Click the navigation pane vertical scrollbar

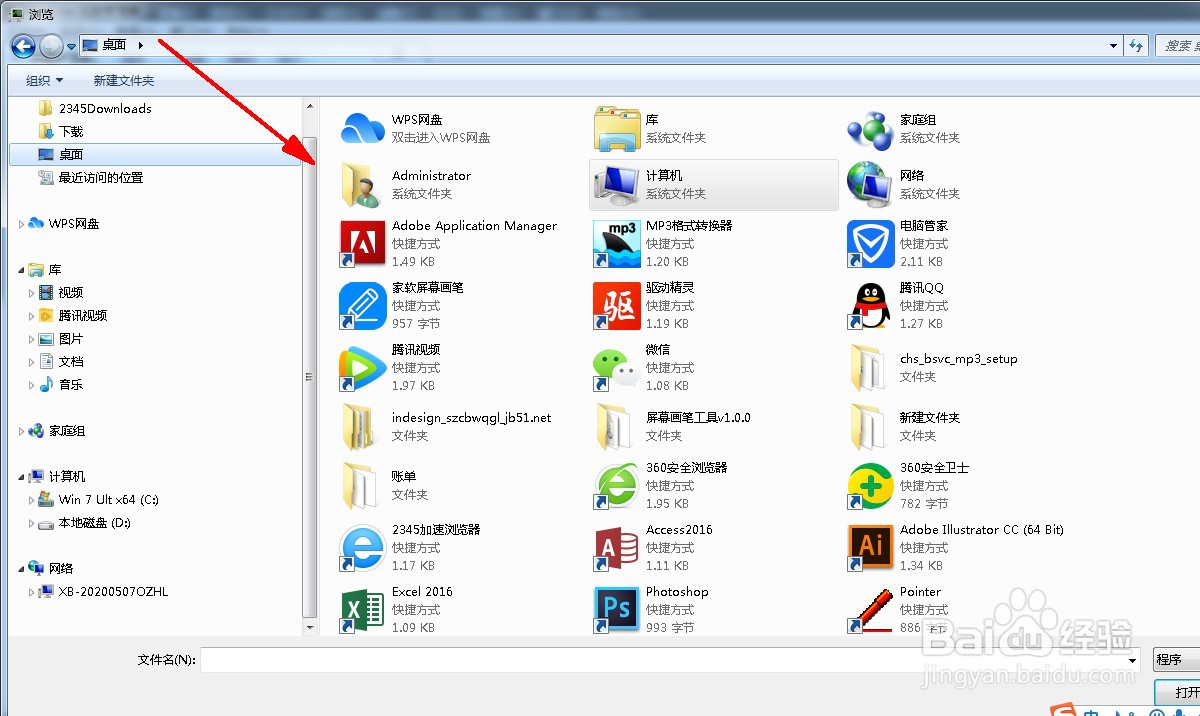click(310, 376)
